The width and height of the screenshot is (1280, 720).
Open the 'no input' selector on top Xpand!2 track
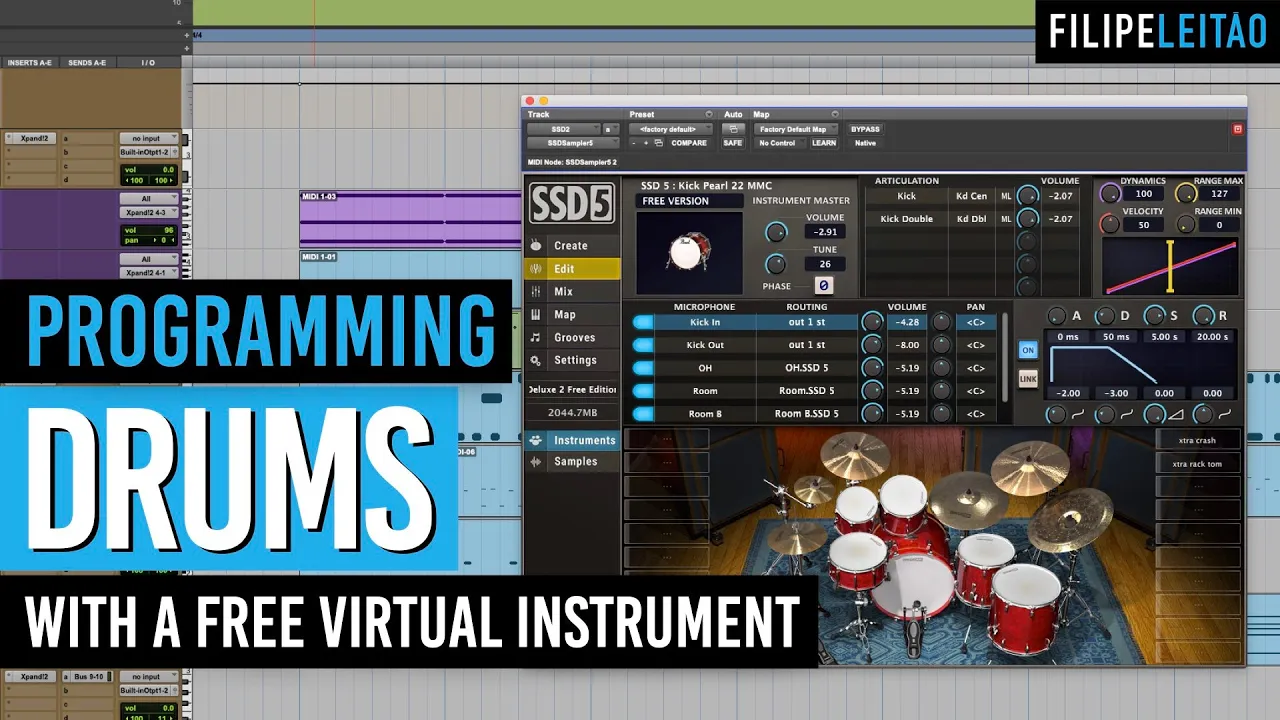point(149,138)
